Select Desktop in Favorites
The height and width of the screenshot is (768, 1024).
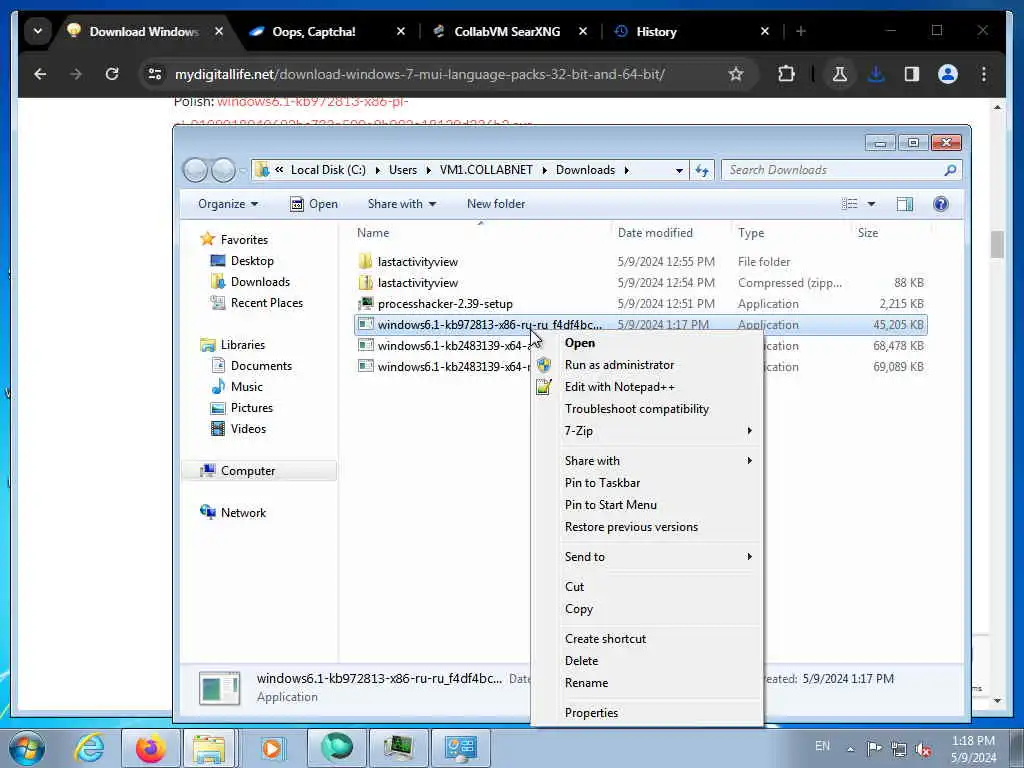click(x=252, y=261)
